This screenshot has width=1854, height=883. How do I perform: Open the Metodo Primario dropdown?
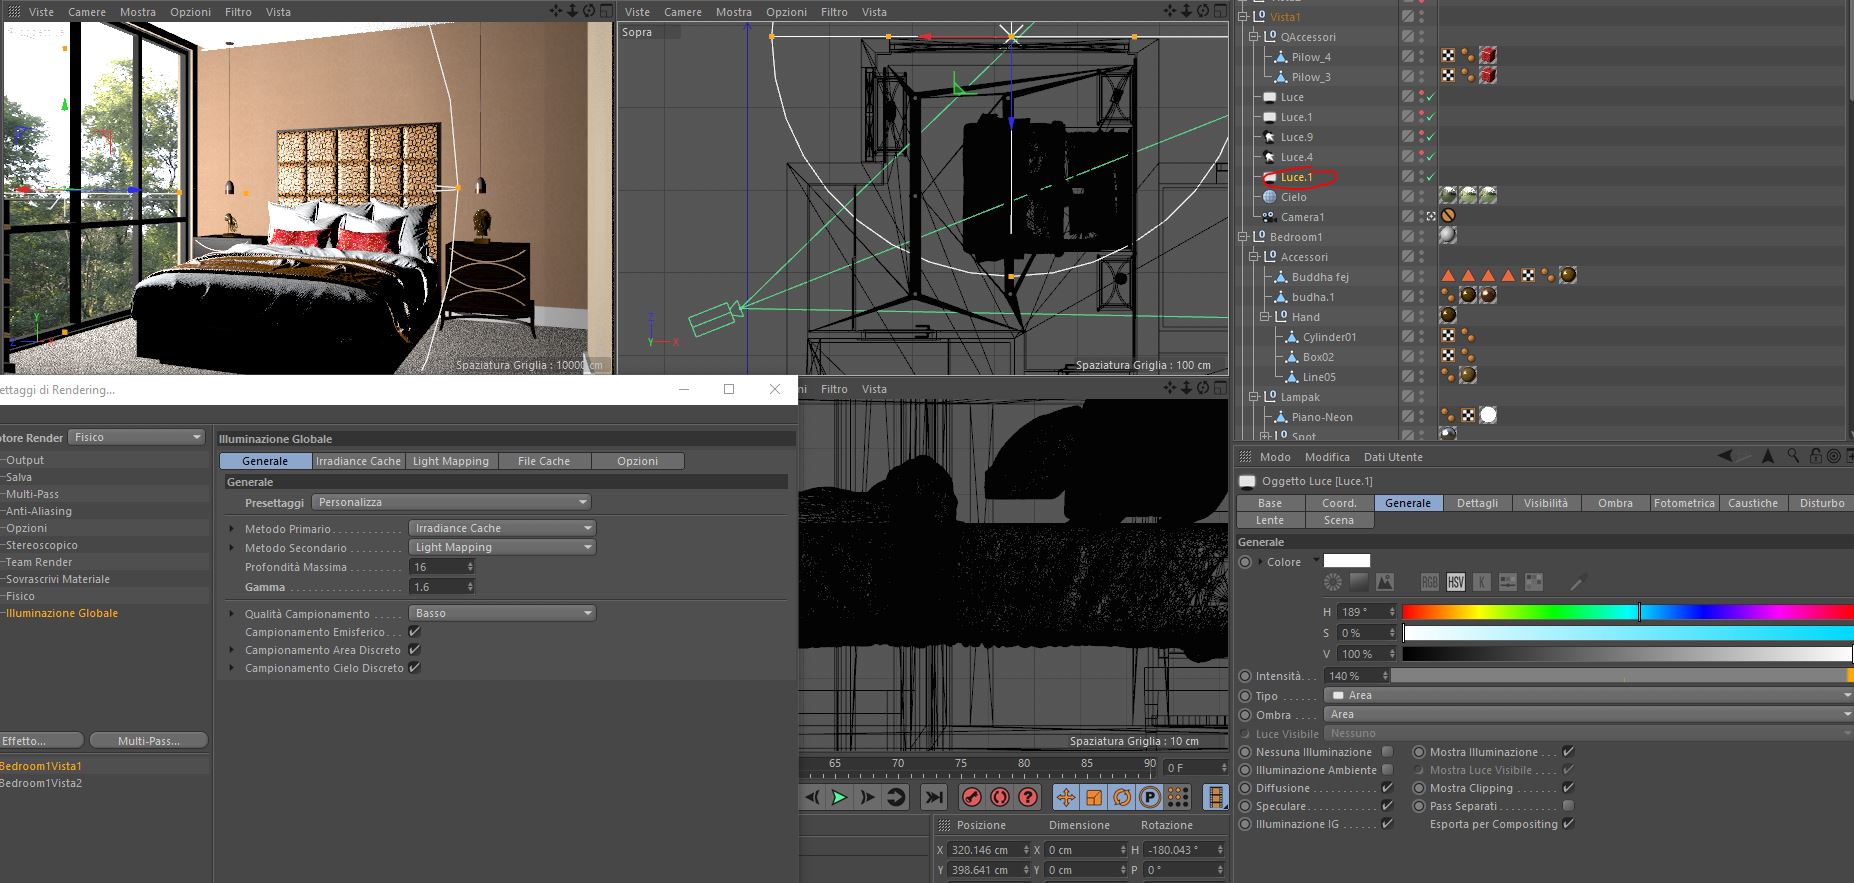point(502,528)
